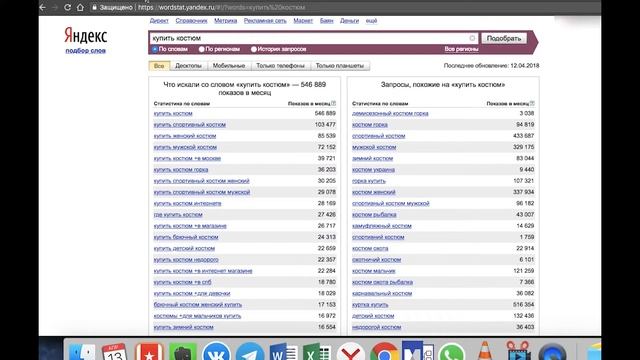The image size is (640, 360).
Task: Open Calendar from the dock
Action: [115, 352]
